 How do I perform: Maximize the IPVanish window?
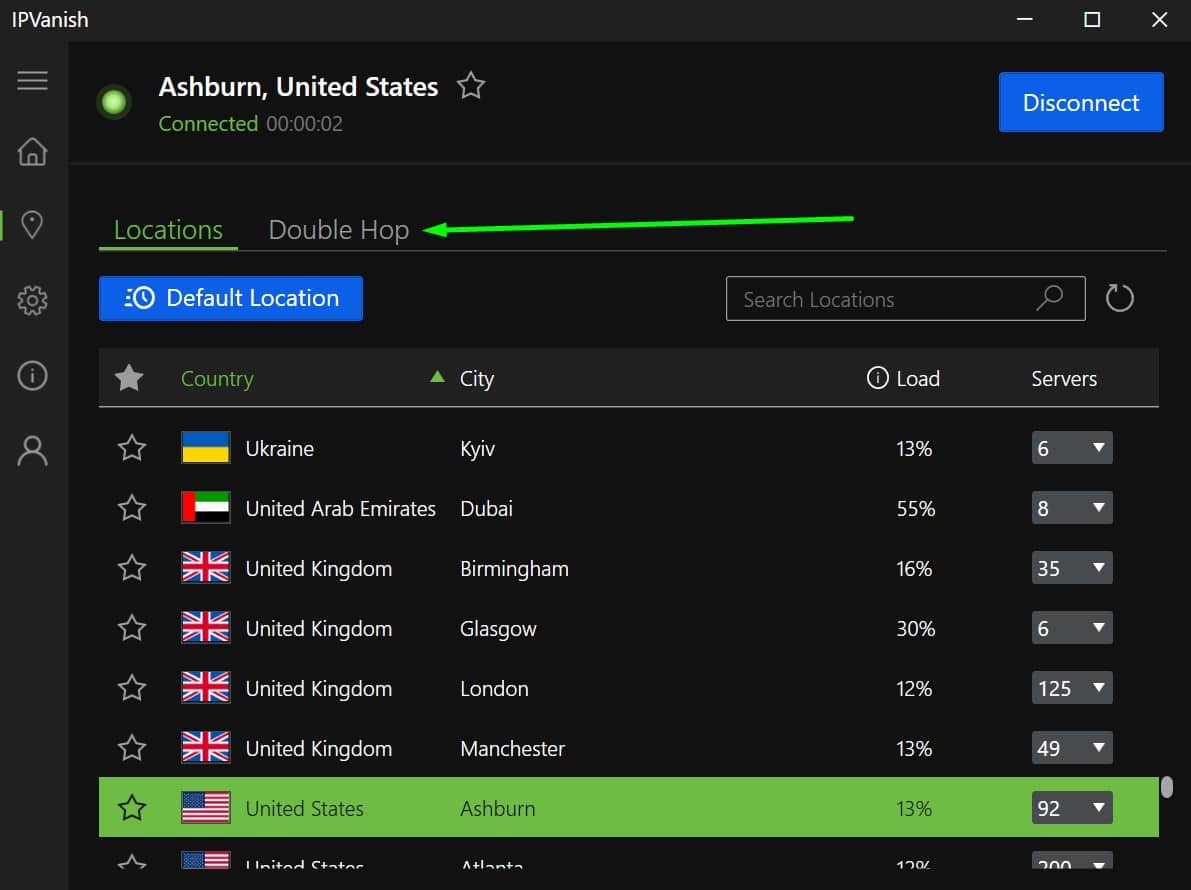click(1091, 19)
